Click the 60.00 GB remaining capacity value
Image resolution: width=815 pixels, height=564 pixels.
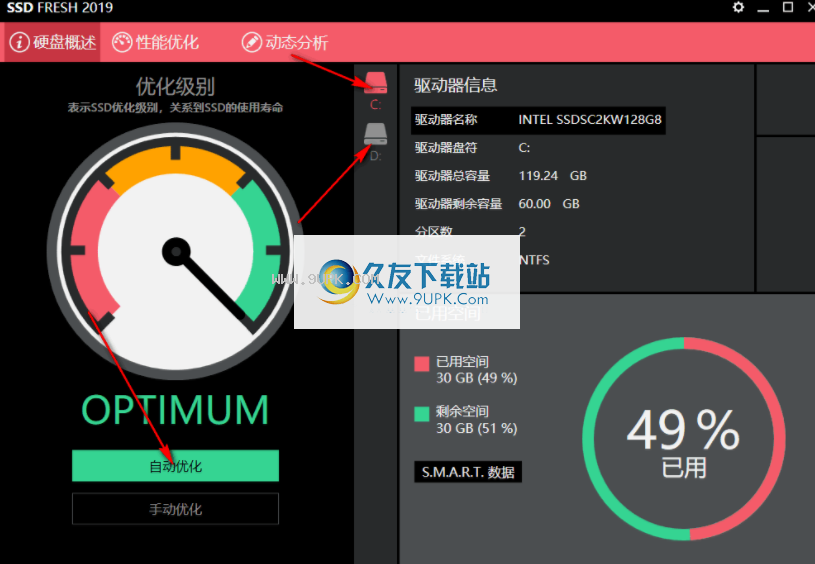point(549,204)
